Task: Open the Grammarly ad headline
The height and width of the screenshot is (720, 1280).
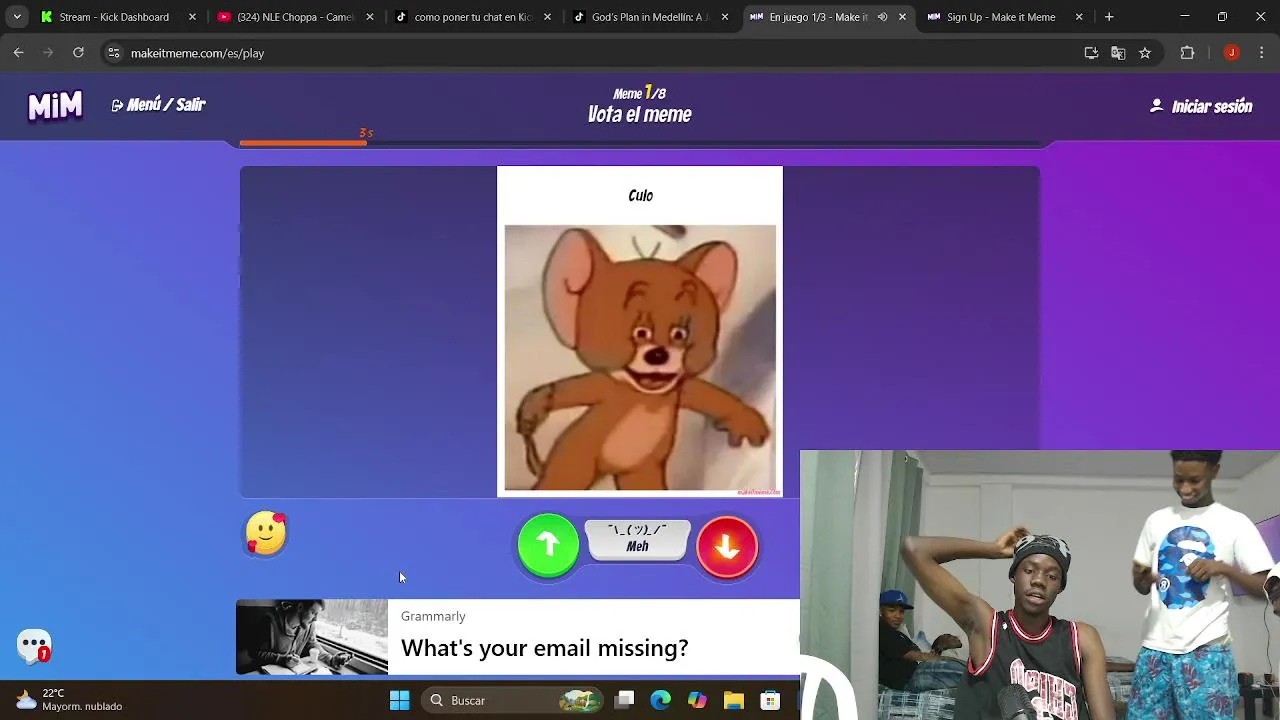Action: point(545,648)
